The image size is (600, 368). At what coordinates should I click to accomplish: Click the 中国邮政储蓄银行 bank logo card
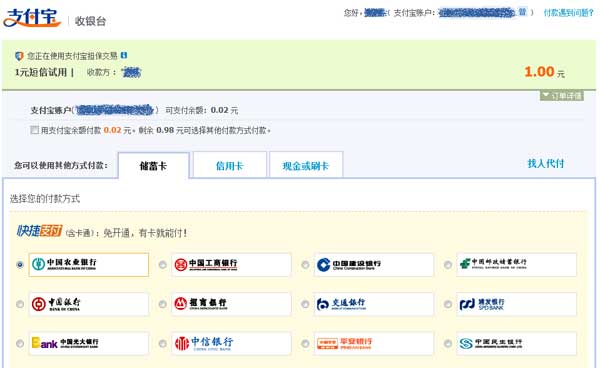coord(517,264)
